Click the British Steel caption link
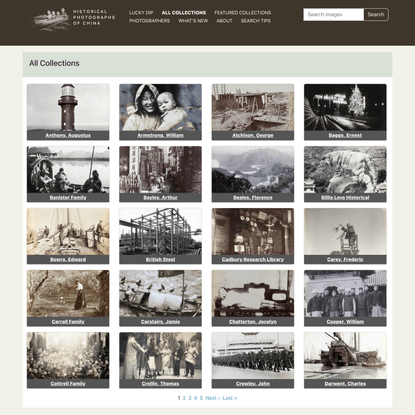Screen dimensions: 415x415 160,259
